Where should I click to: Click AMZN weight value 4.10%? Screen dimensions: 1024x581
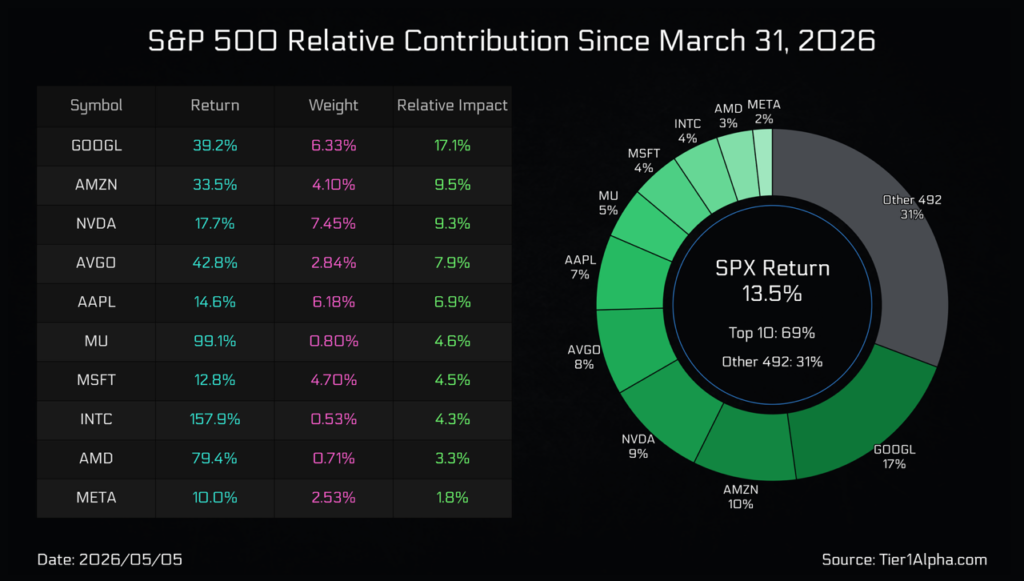[x=333, y=185]
